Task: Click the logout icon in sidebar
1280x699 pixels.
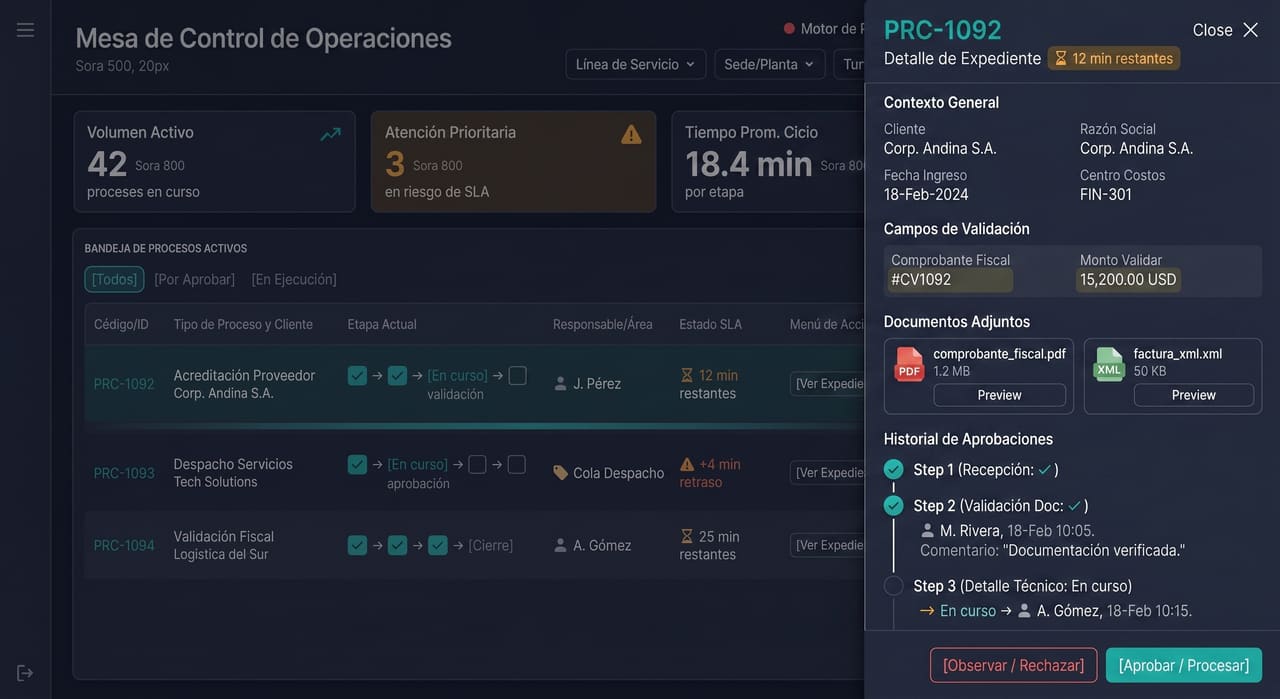Action: point(25,673)
